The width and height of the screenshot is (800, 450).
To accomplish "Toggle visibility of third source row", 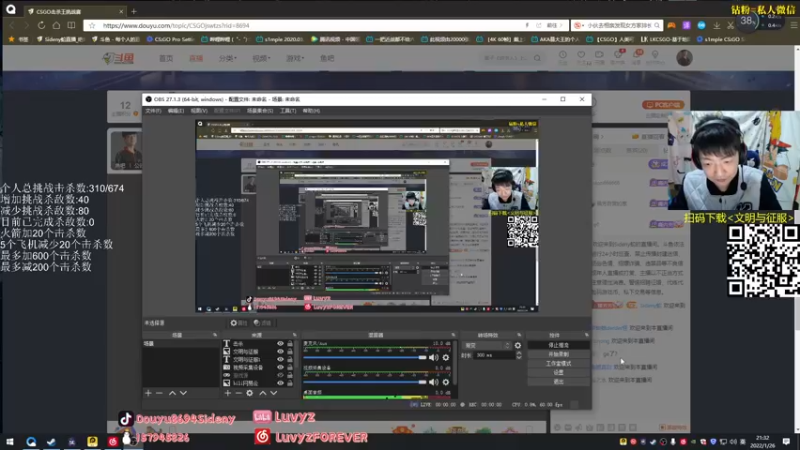I will coord(280,359).
